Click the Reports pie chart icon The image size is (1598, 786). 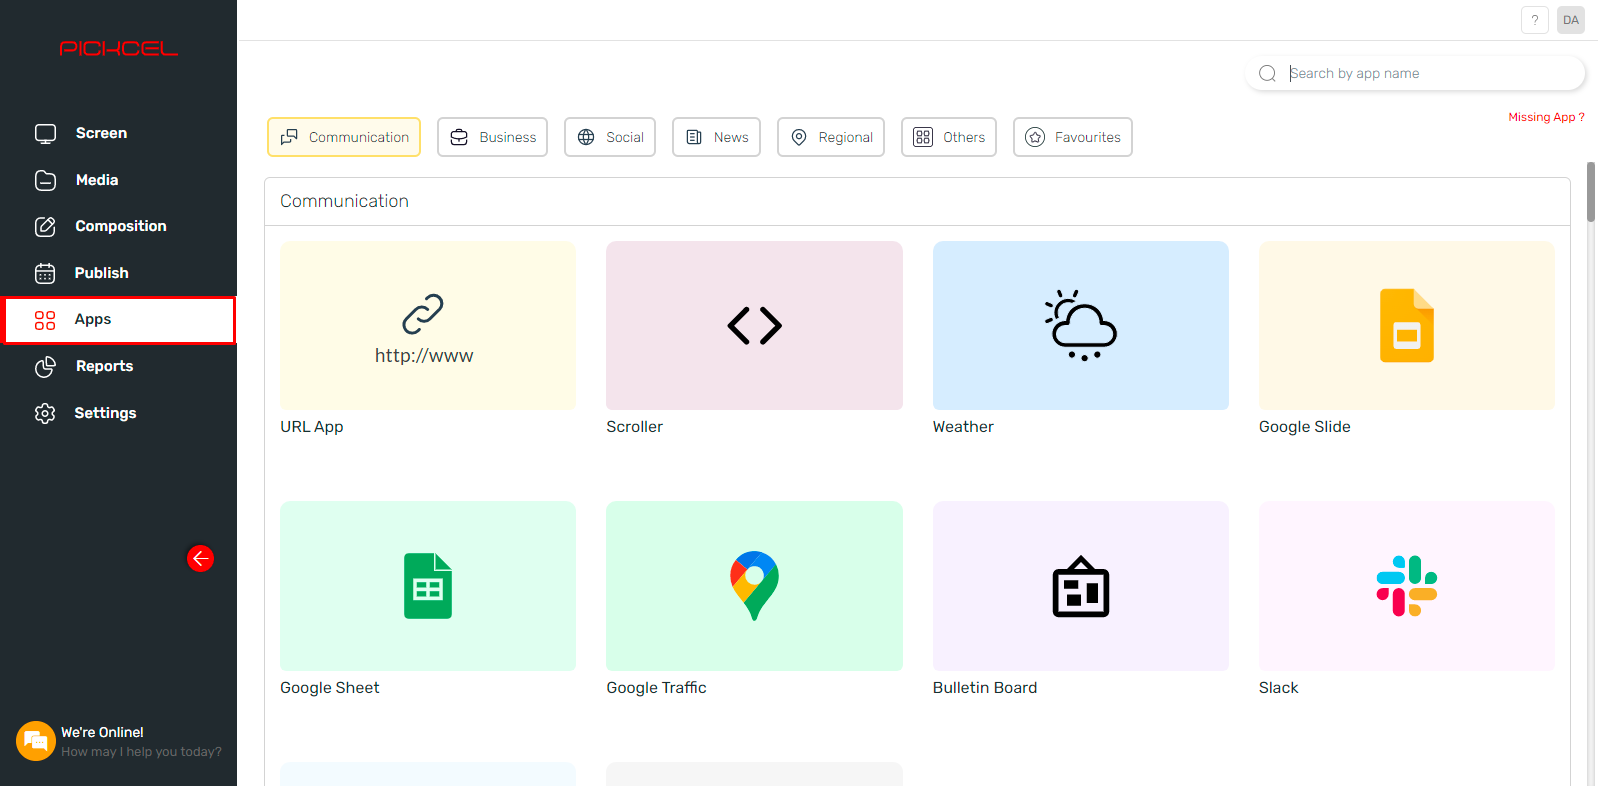click(x=45, y=366)
